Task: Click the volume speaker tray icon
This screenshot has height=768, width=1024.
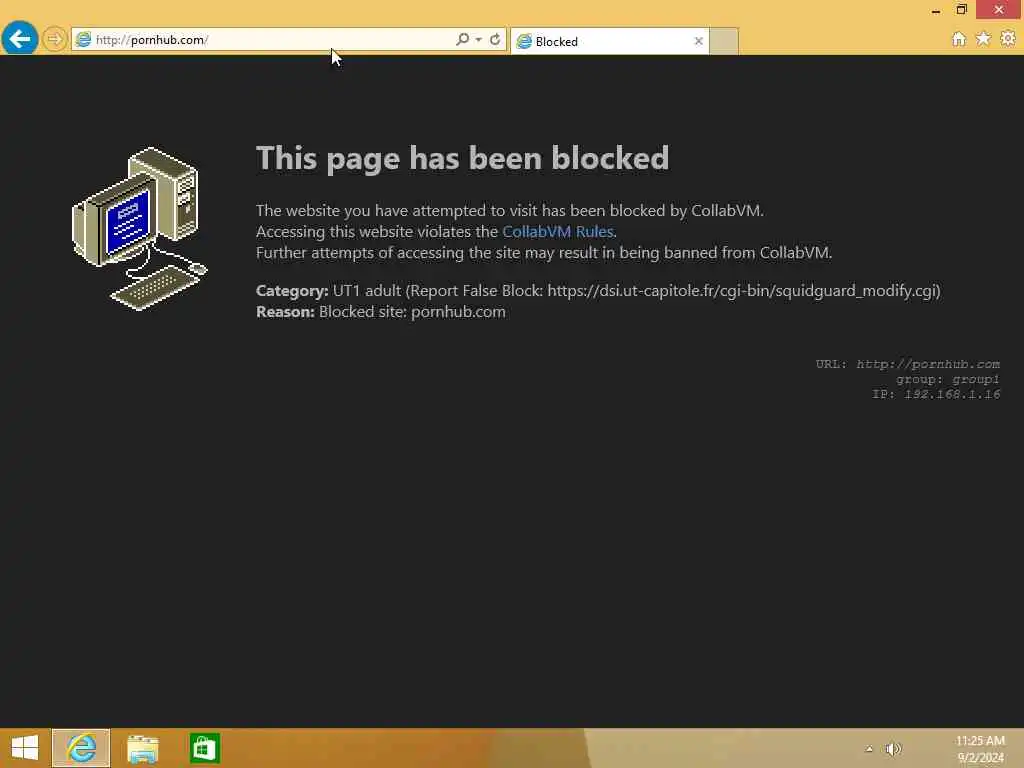Action: [x=893, y=749]
